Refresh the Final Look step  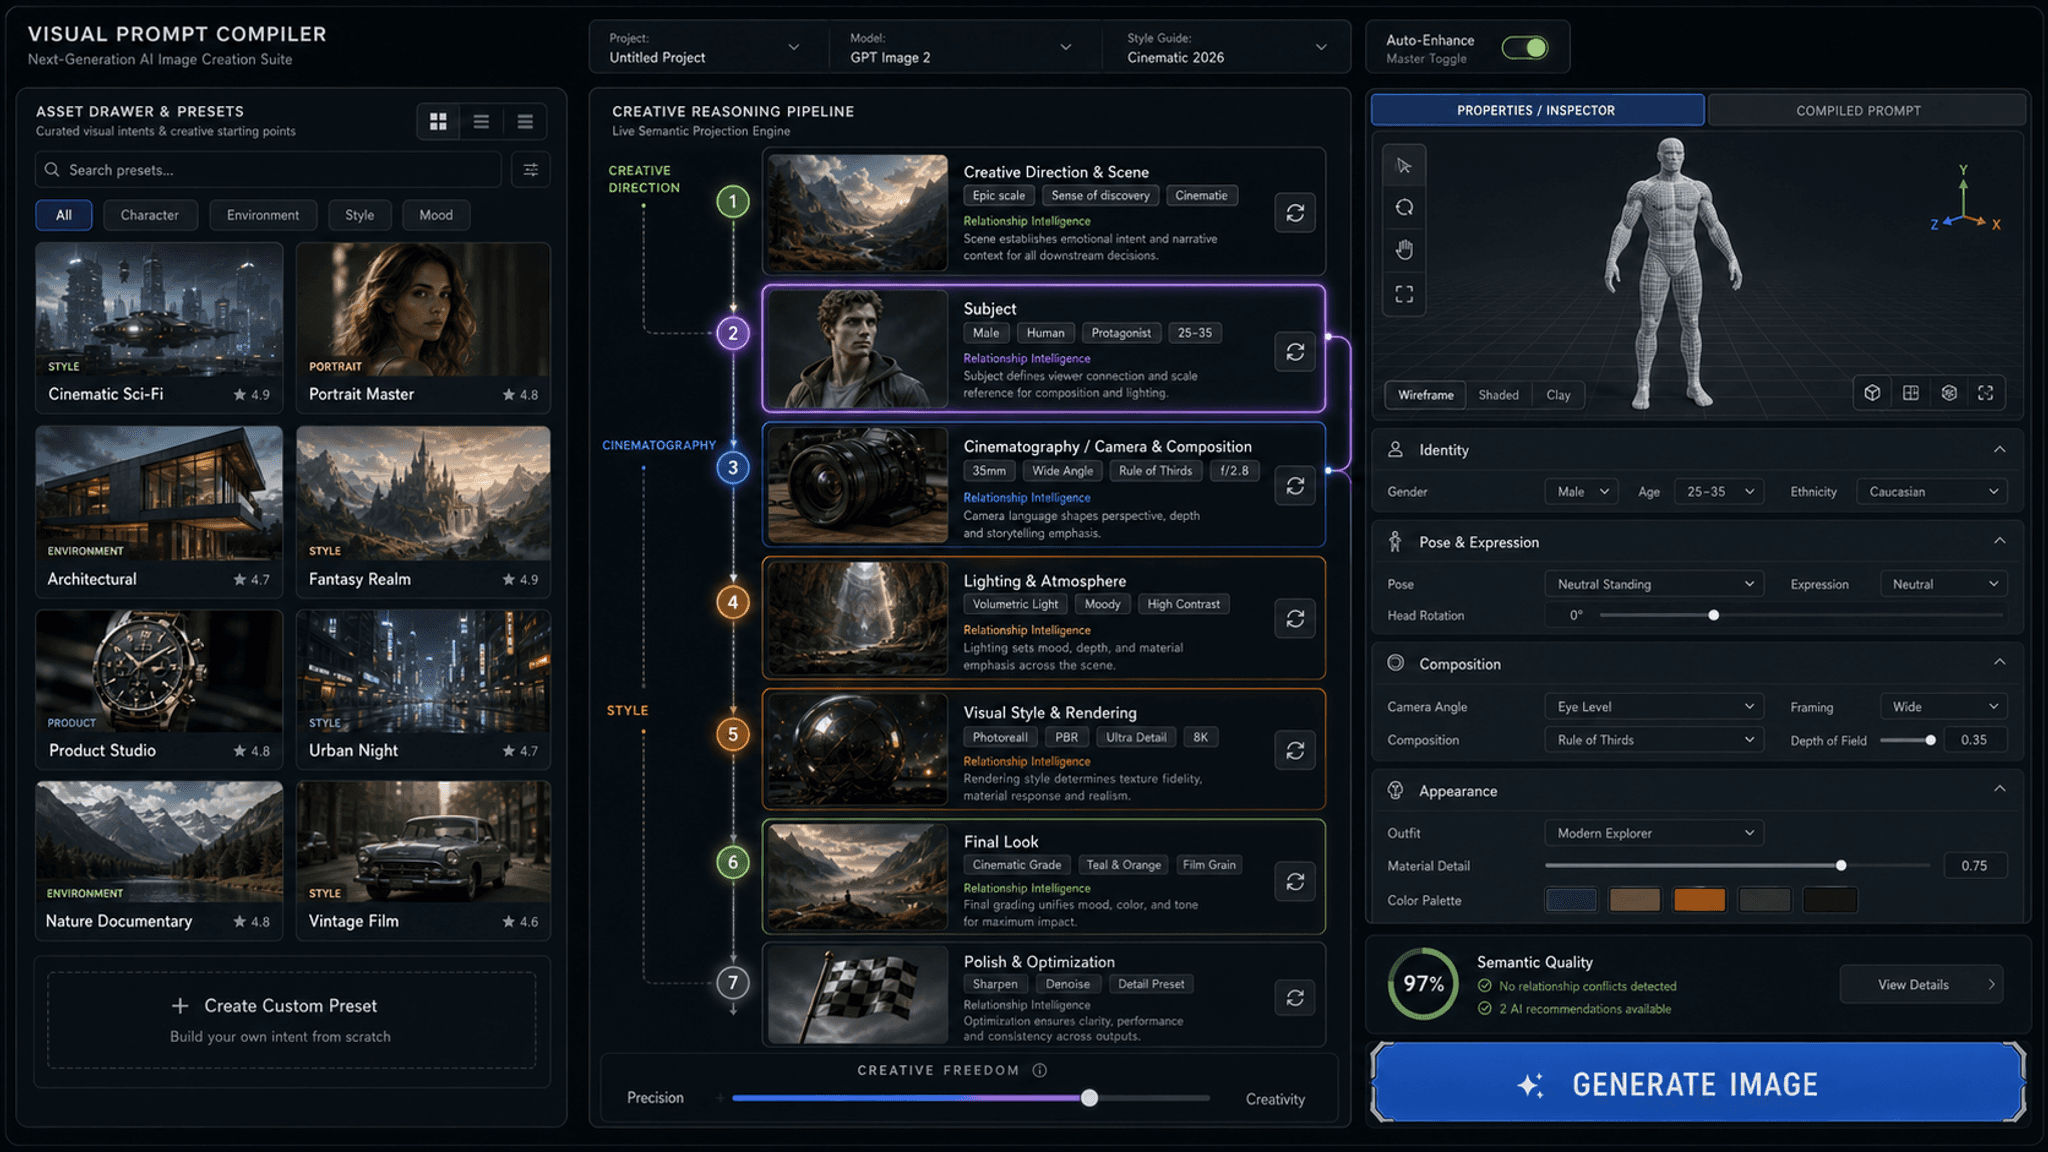tap(1295, 881)
